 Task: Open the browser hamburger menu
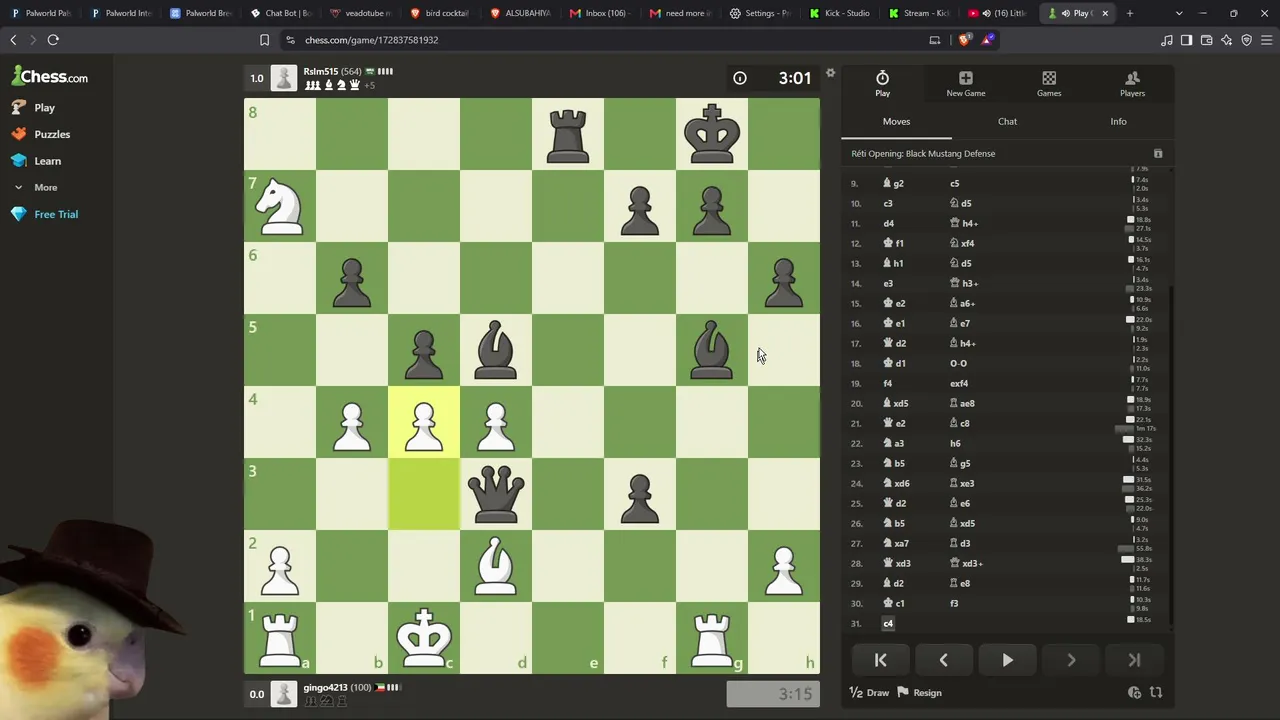pyautogui.click(x=1267, y=40)
